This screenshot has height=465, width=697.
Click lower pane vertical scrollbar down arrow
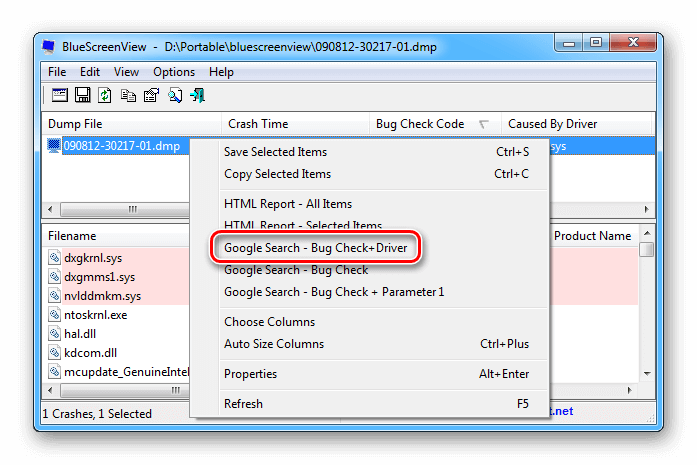point(647,373)
